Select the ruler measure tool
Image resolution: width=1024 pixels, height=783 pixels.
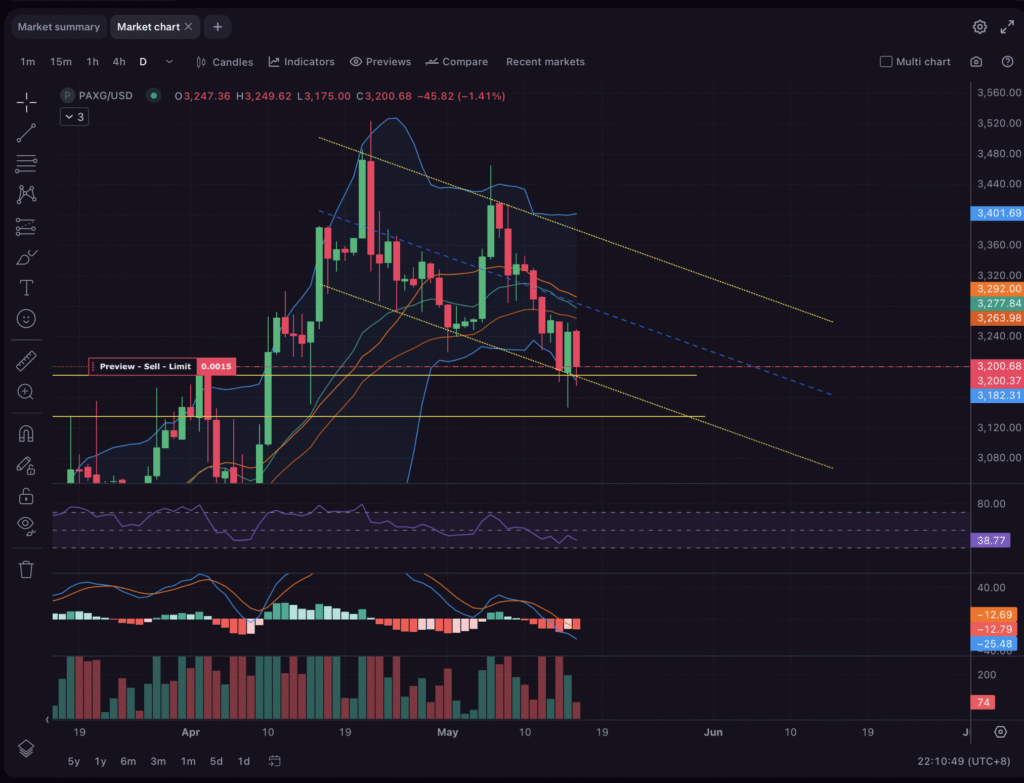click(x=26, y=361)
